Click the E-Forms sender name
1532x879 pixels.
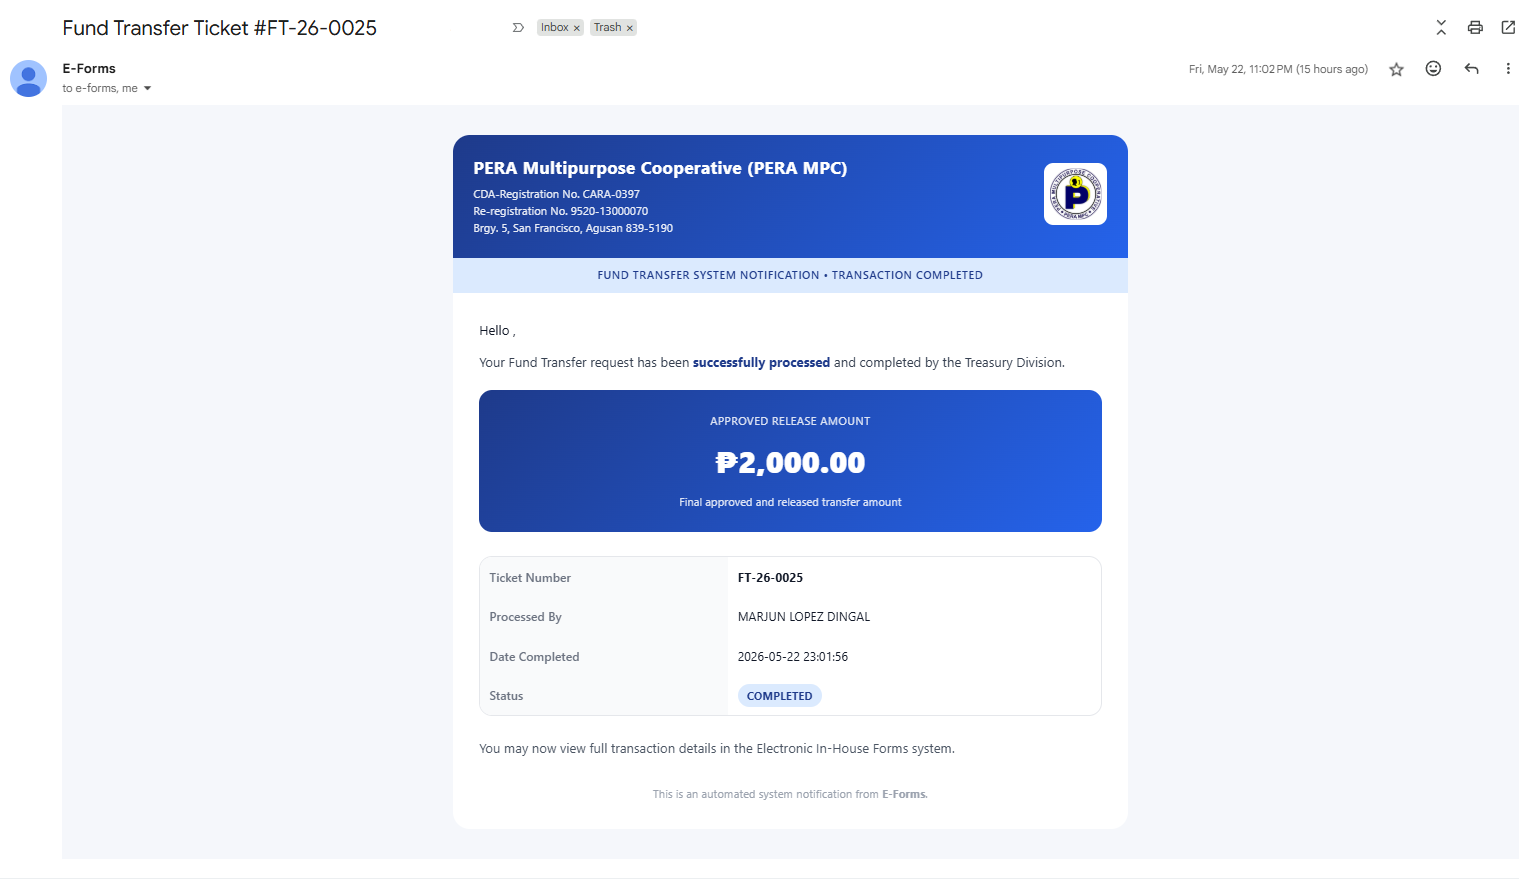pyautogui.click(x=89, y=68)
